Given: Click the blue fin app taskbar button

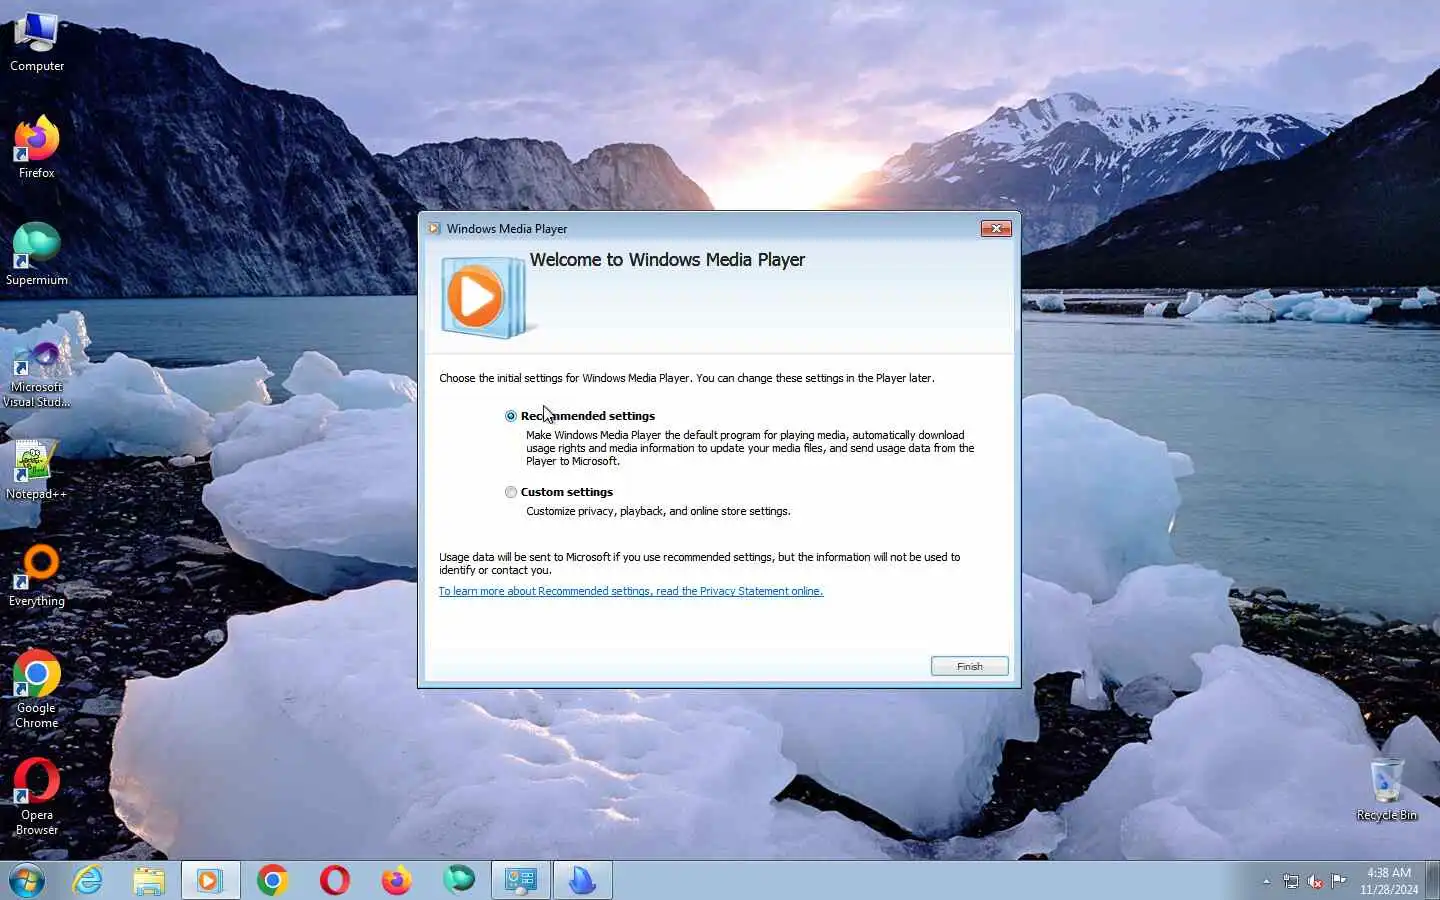Looking at the screenshot, I should [x=583, y=880].
